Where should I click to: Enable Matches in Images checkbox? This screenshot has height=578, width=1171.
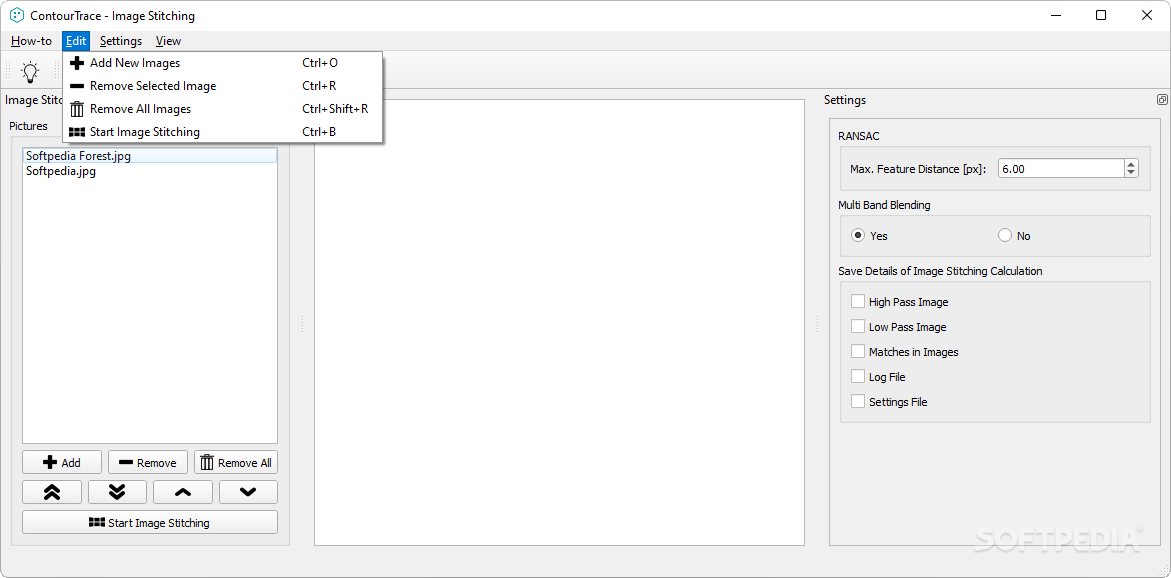coord(858,352)
